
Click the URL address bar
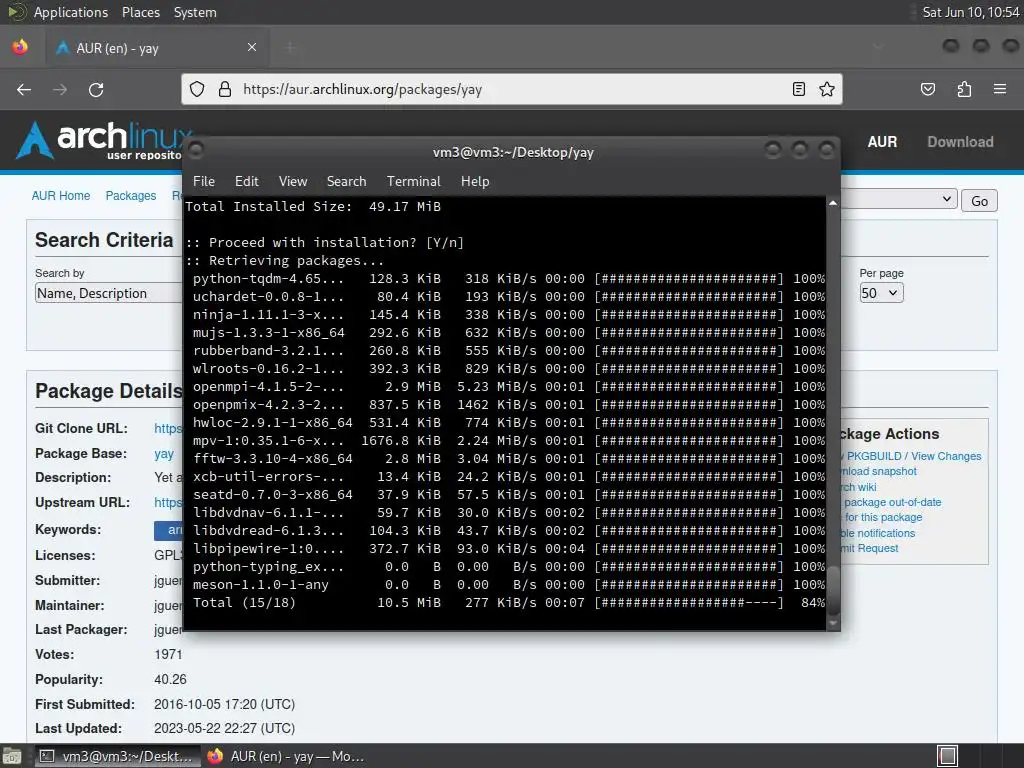511,89
